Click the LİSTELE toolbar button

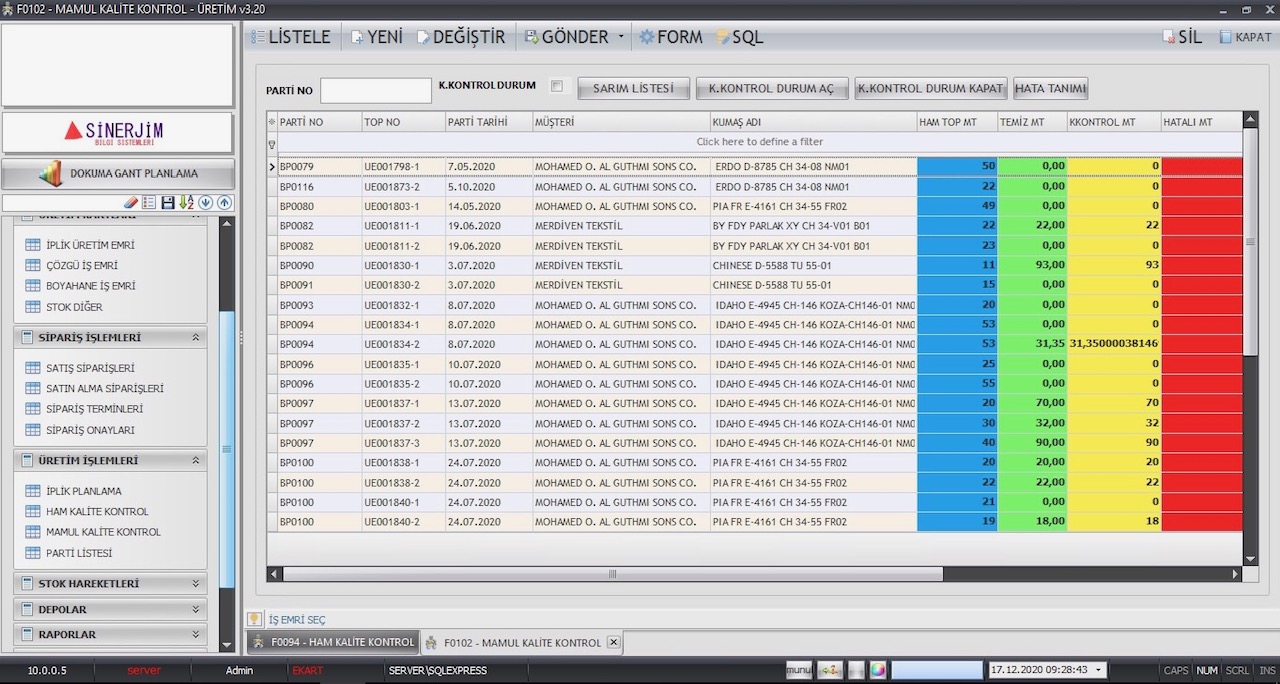click(291, 37)
